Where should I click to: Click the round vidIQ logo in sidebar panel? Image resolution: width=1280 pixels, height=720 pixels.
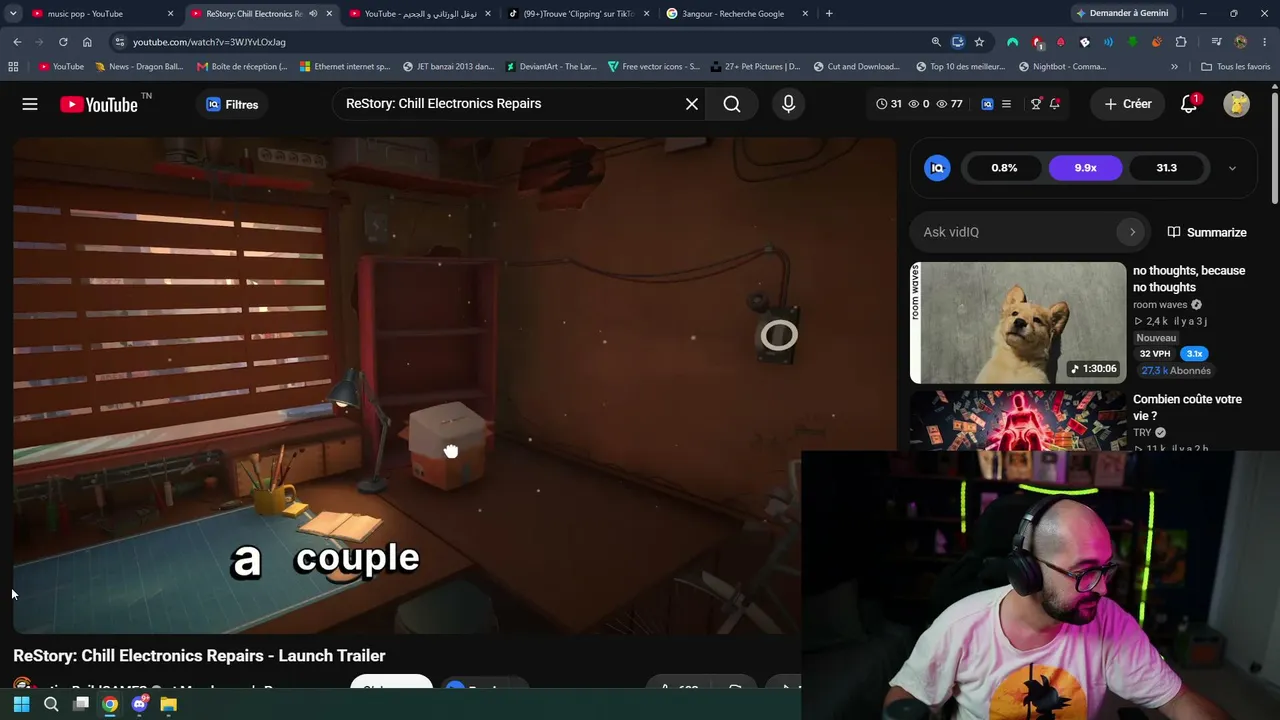coord(937,168)
